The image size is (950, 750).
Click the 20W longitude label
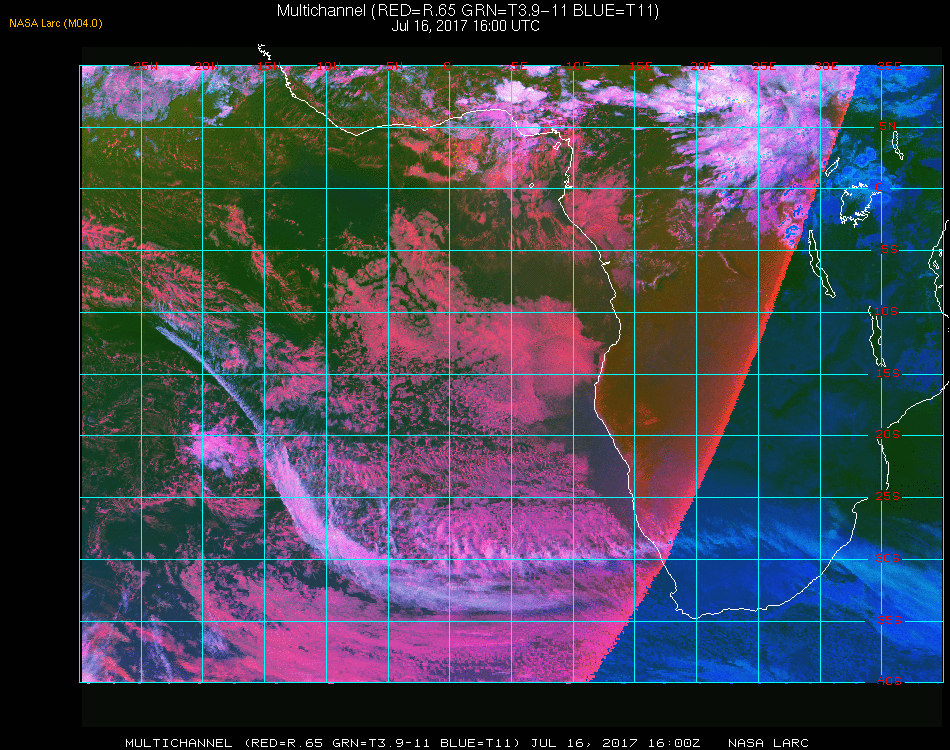coord(207,66)
